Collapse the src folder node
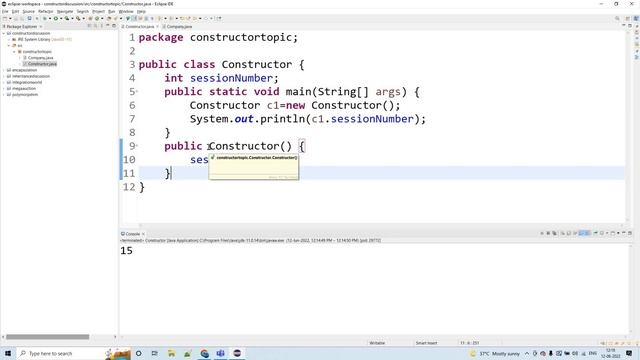The image size is (640, 360). tap(9, 46)
